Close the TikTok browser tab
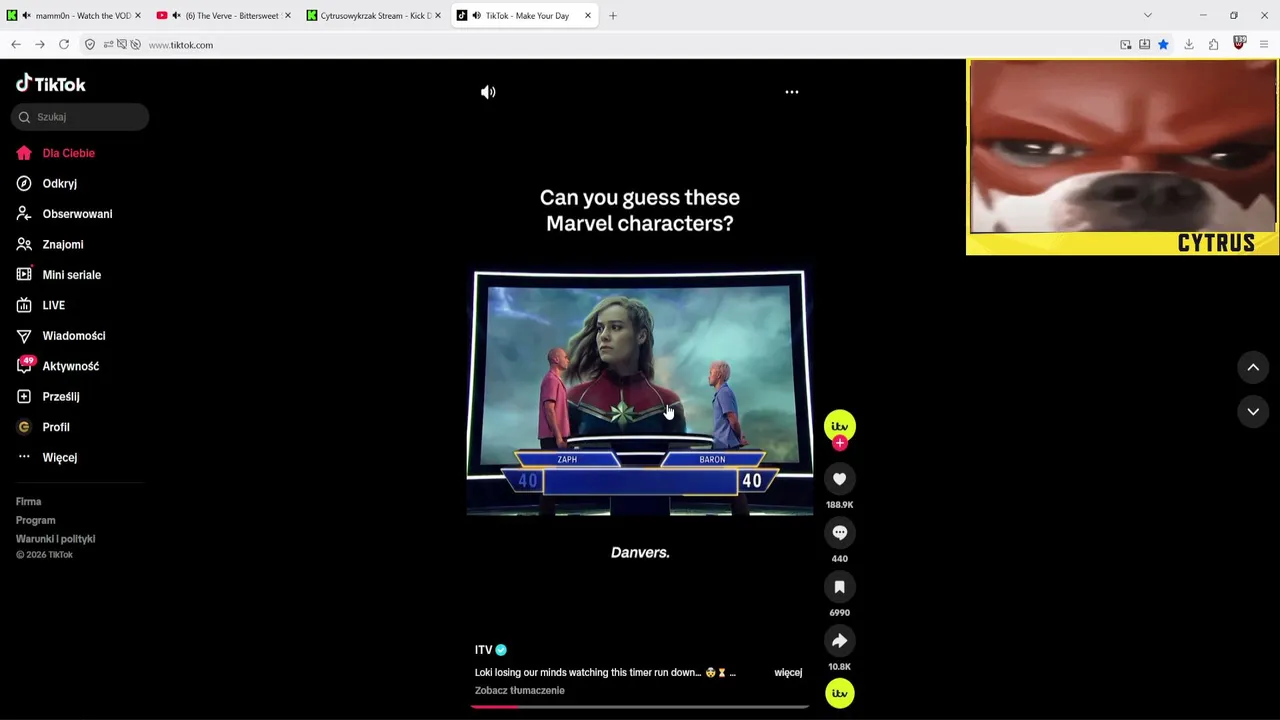Viewport: 1280px width, 720px height. click(588, 16)
